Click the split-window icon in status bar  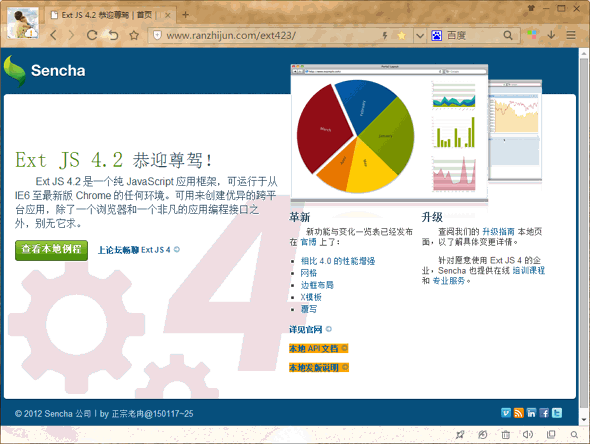[551, 435]
